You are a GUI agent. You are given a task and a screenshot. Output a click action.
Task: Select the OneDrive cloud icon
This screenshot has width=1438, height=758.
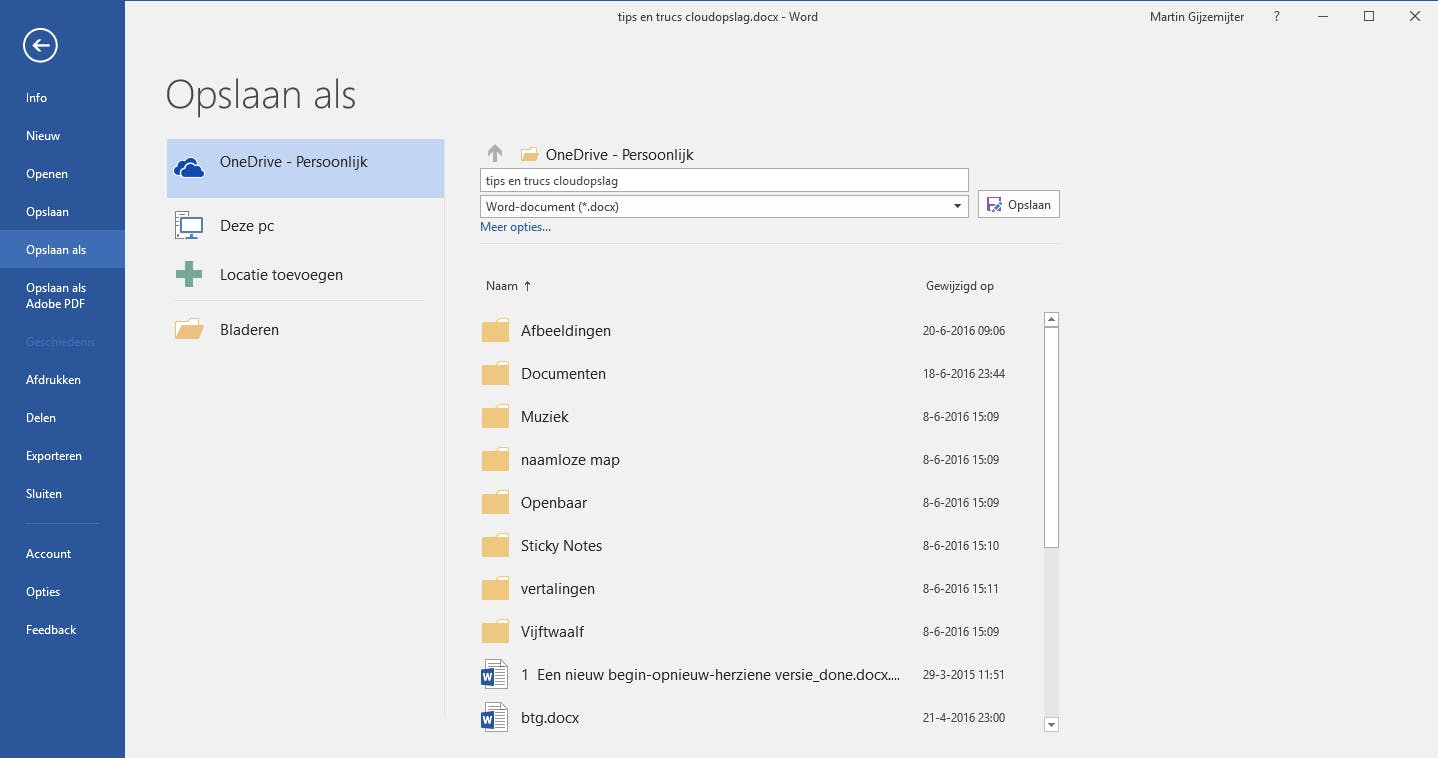(x=189, y=167)
